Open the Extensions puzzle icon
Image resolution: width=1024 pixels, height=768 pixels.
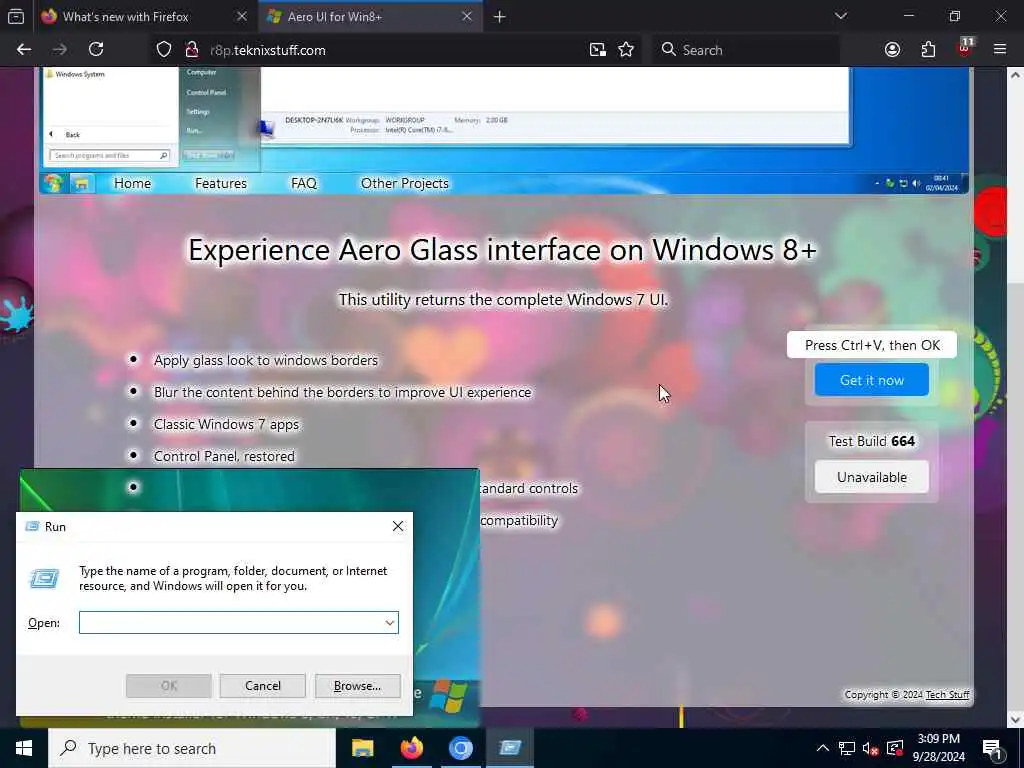928,50
